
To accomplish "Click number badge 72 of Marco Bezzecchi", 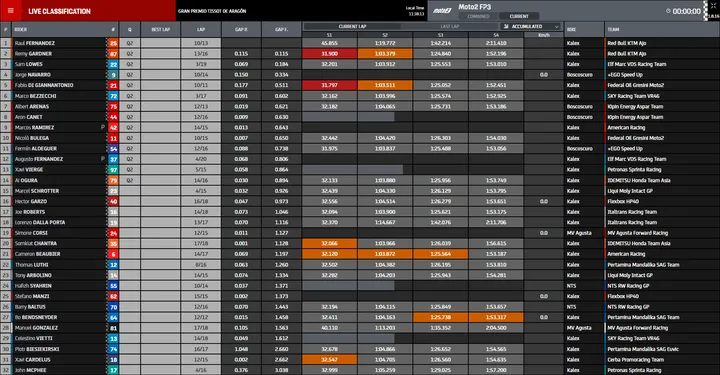I will [113, 96].
